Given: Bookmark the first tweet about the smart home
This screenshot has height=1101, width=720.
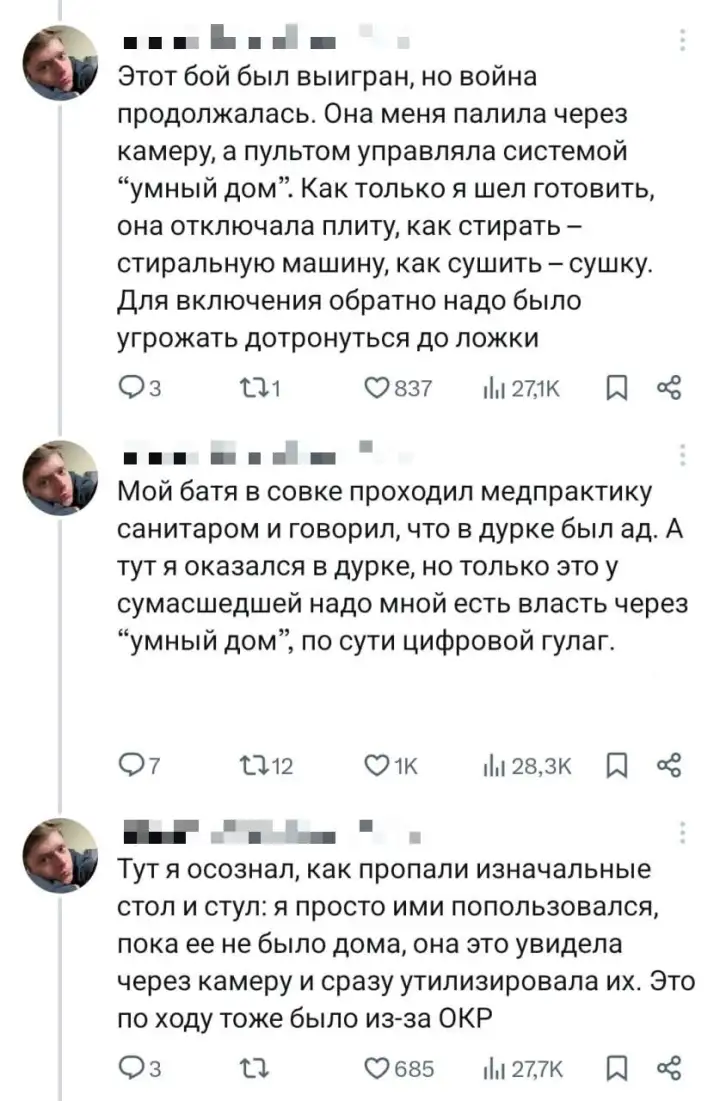Looking at the screenshot, I should pos(617,389).
